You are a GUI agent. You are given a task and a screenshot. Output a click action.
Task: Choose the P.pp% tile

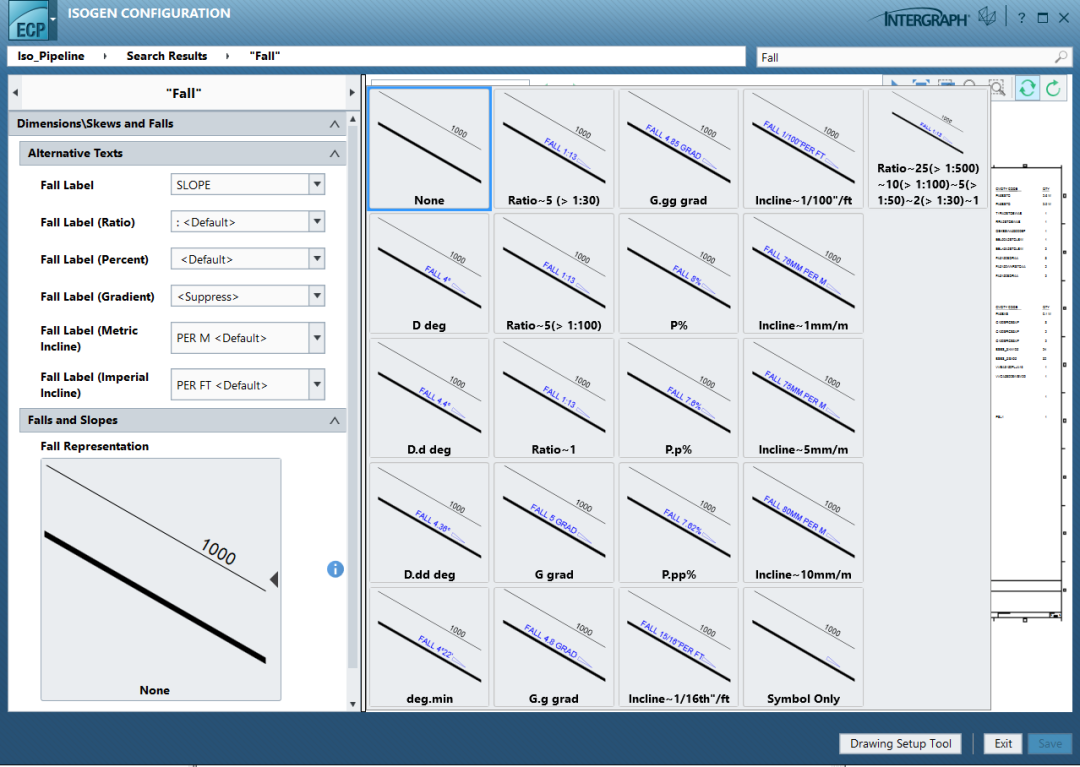coord(678,523)
